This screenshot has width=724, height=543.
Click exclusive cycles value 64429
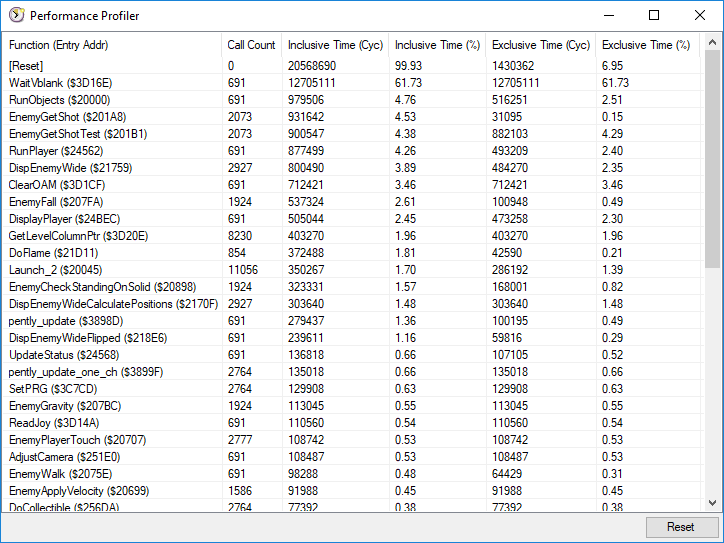[x=507, y=474]
